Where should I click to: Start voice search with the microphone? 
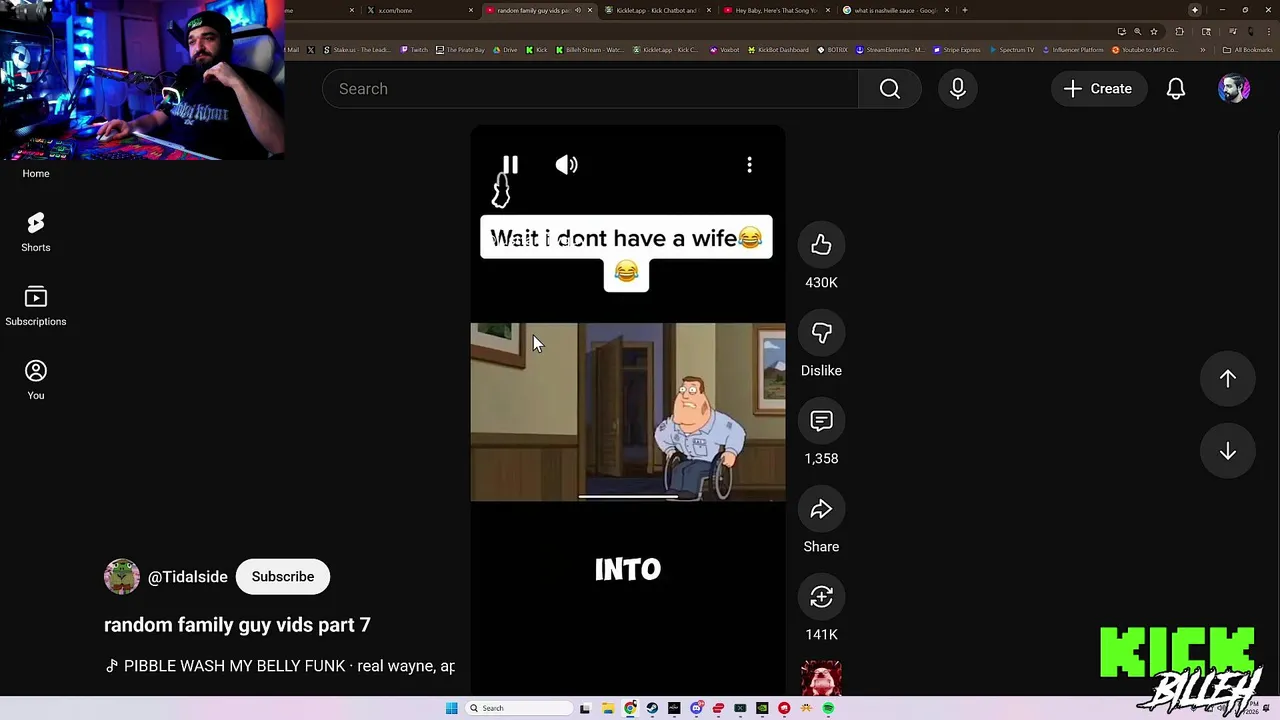957,89
